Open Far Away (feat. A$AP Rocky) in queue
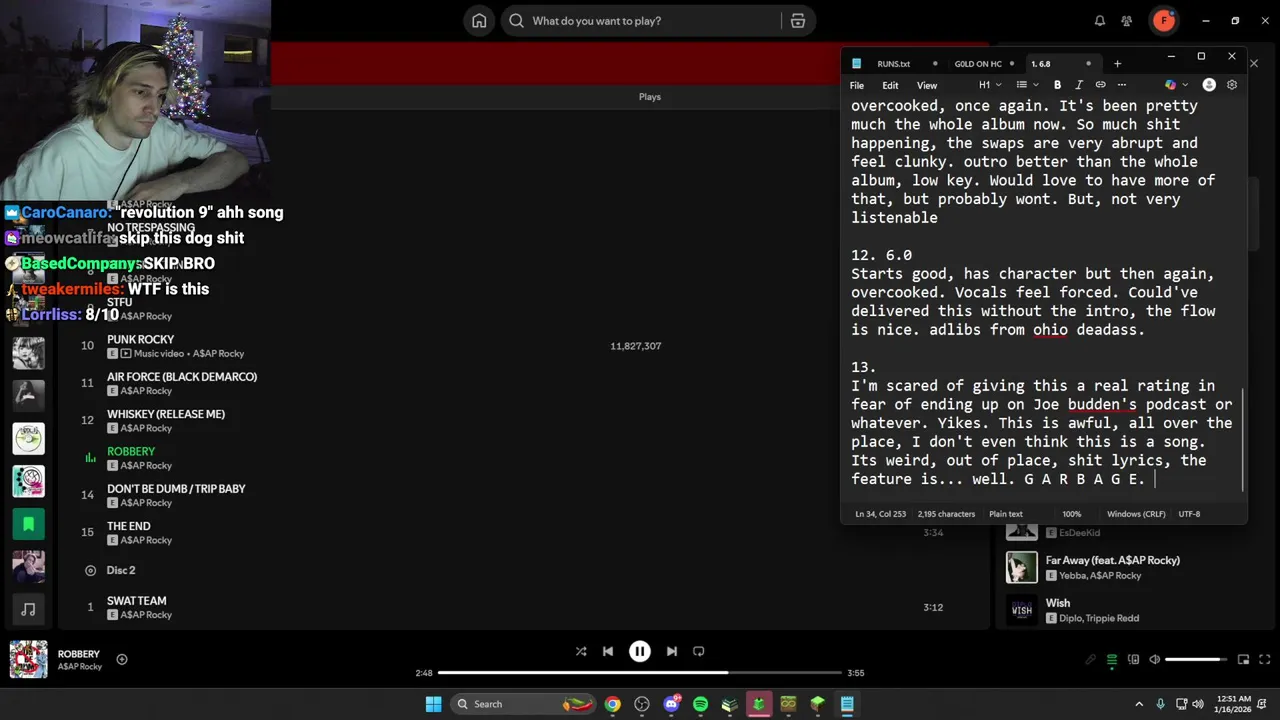This screenshot has height=720, width=1280. click(1113, 560)
